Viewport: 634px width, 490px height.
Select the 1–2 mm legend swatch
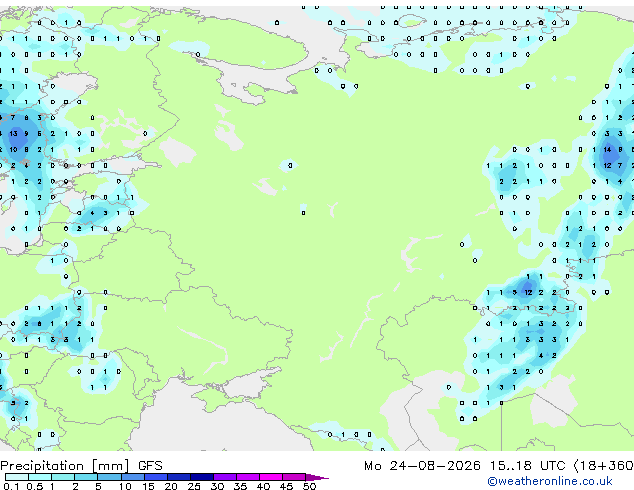click(x=63, y=477)
